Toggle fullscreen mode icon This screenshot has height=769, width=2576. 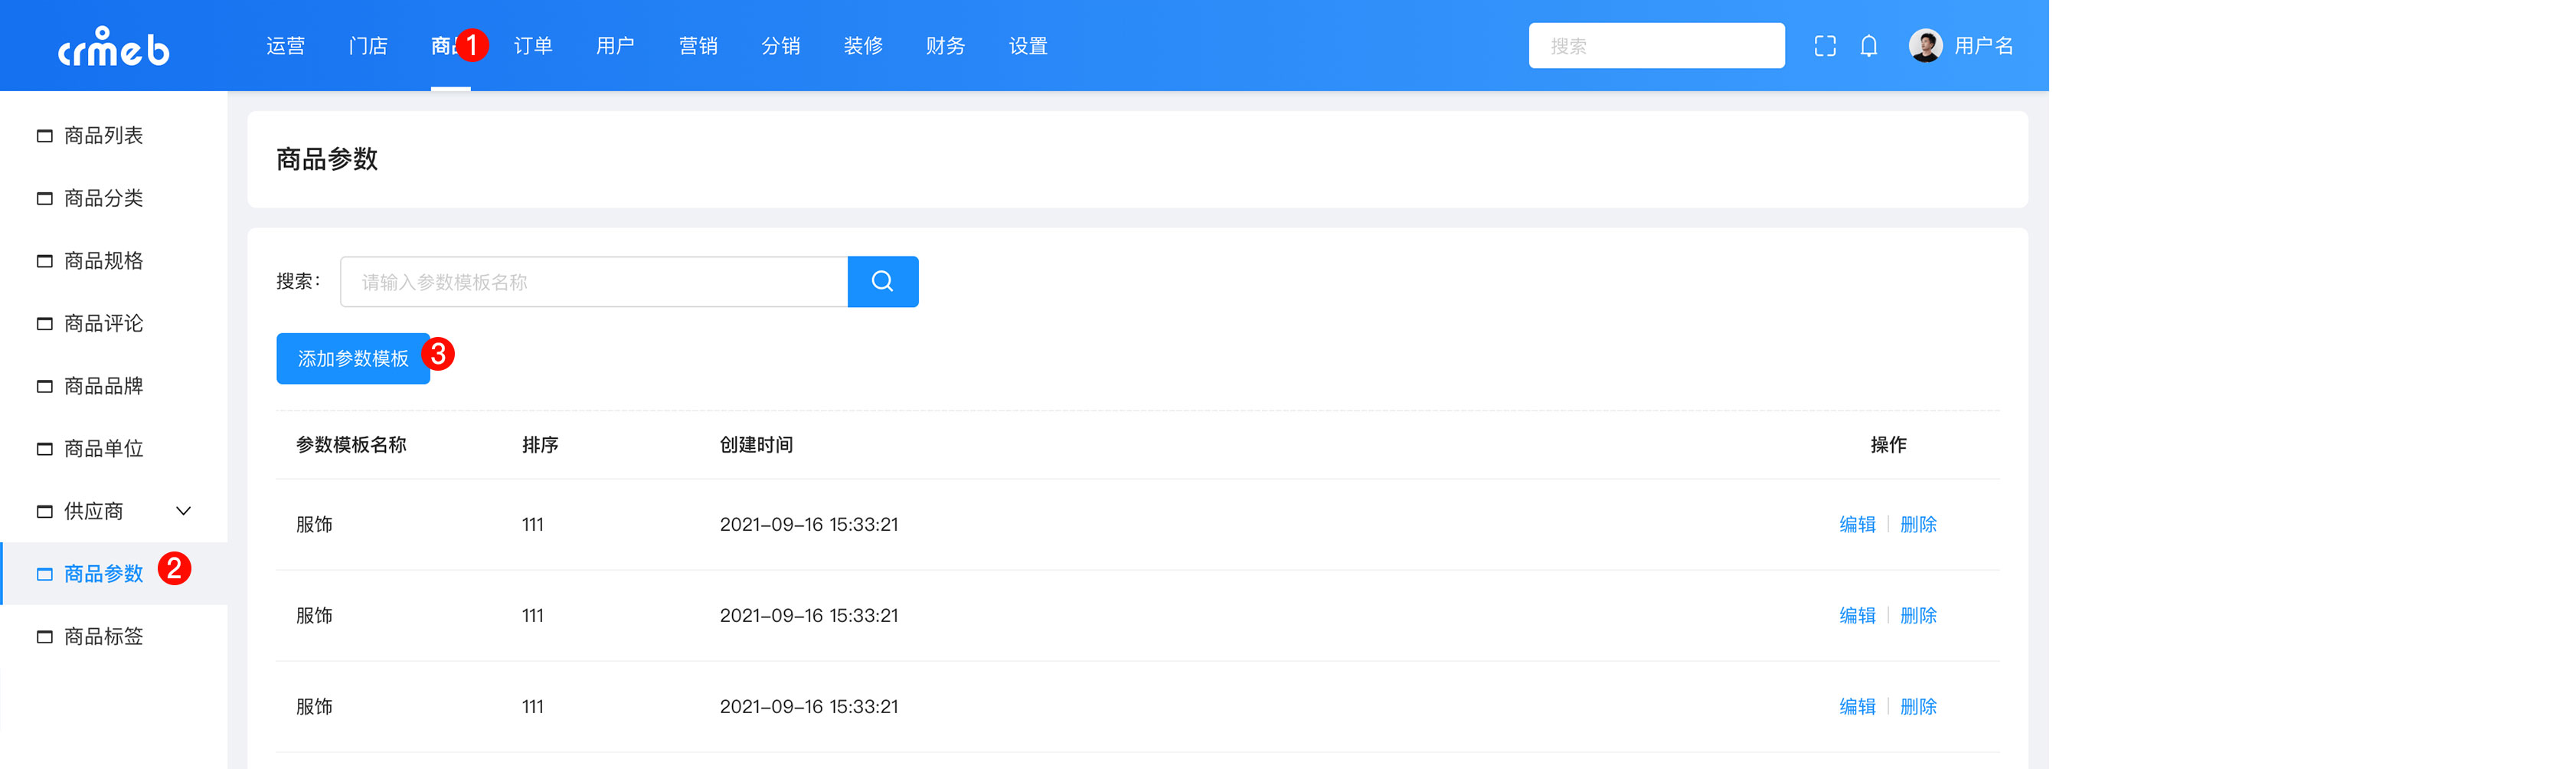tap(1825, 46)
